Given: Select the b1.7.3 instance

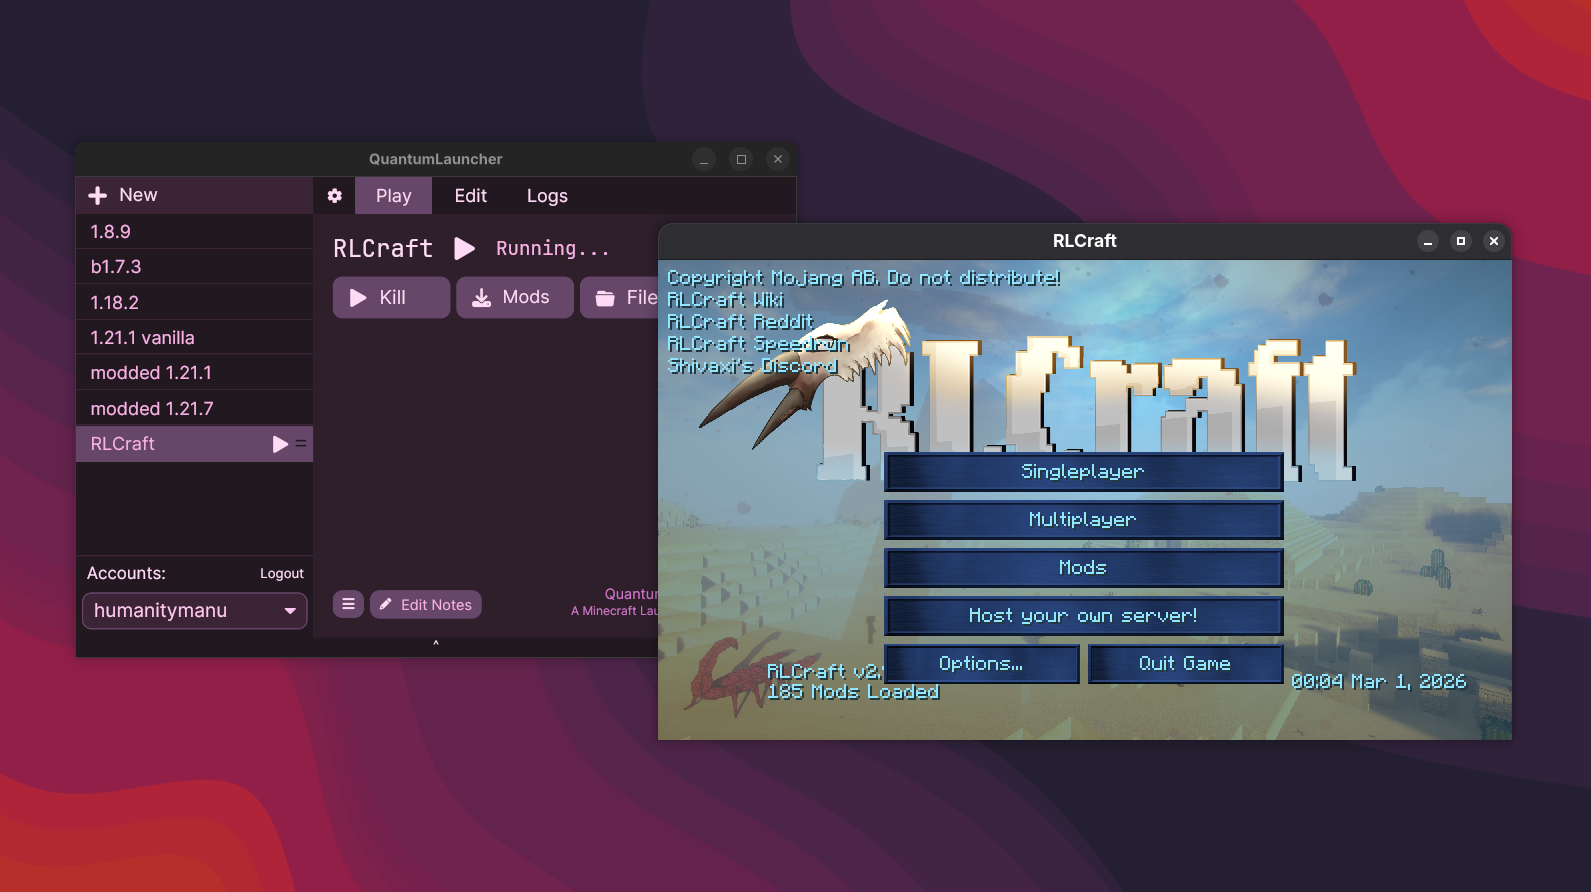Looking at the screenshot, I should click(x=195, y=267).
